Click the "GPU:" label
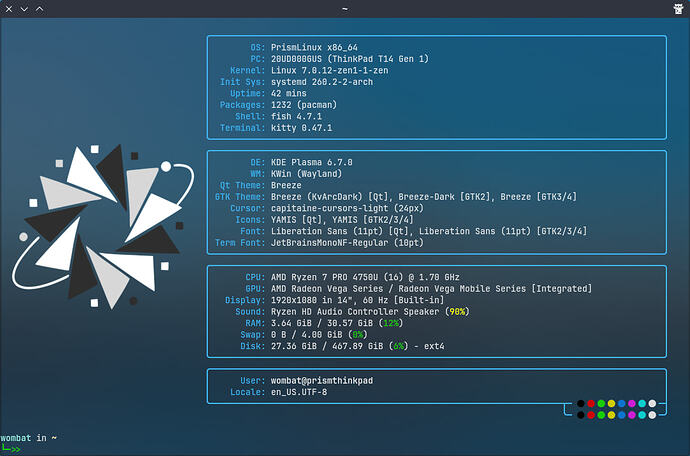Screen dimensions: 690x456 click(255, 289)
